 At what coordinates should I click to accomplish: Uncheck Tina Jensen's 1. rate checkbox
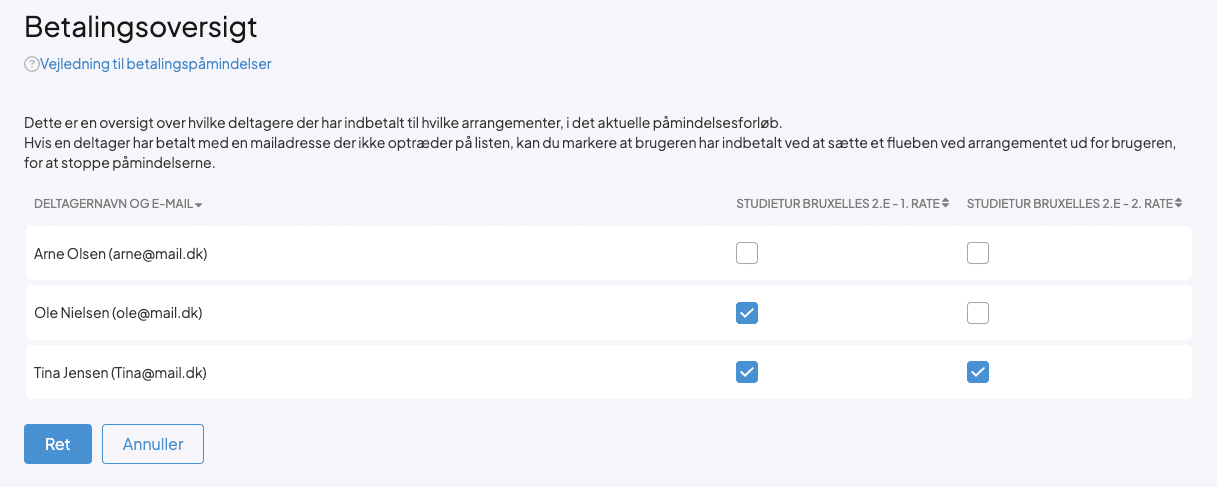[747, 372]
